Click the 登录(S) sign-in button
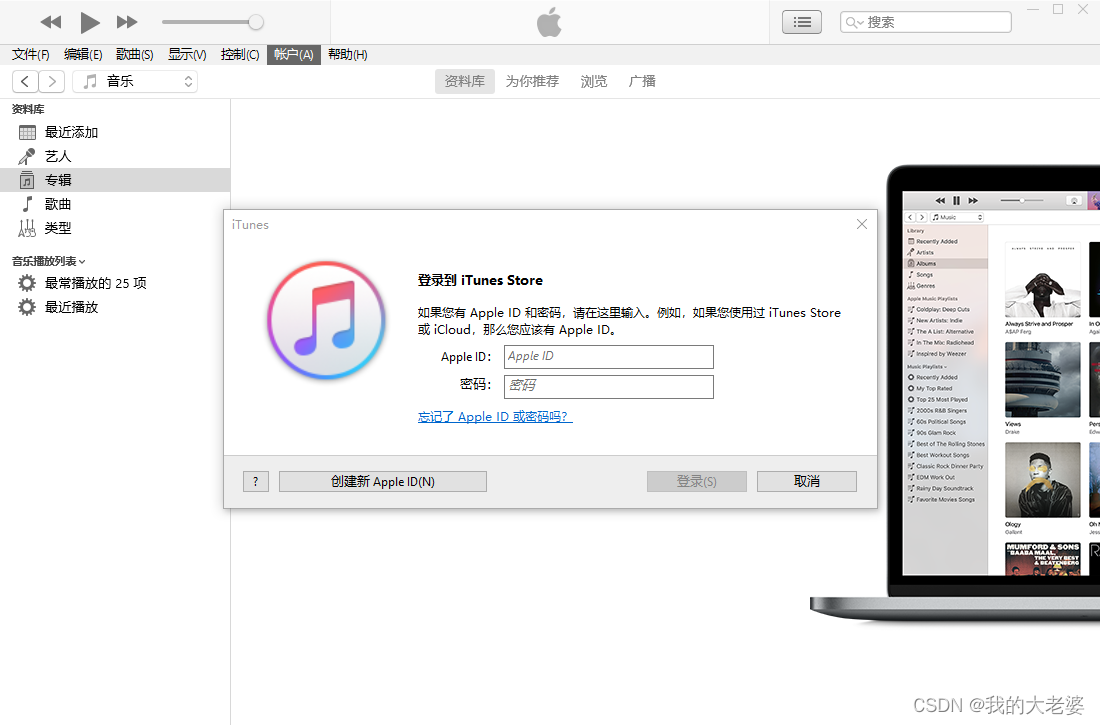Screen dimensions: 1100x725 click(697, 481)
